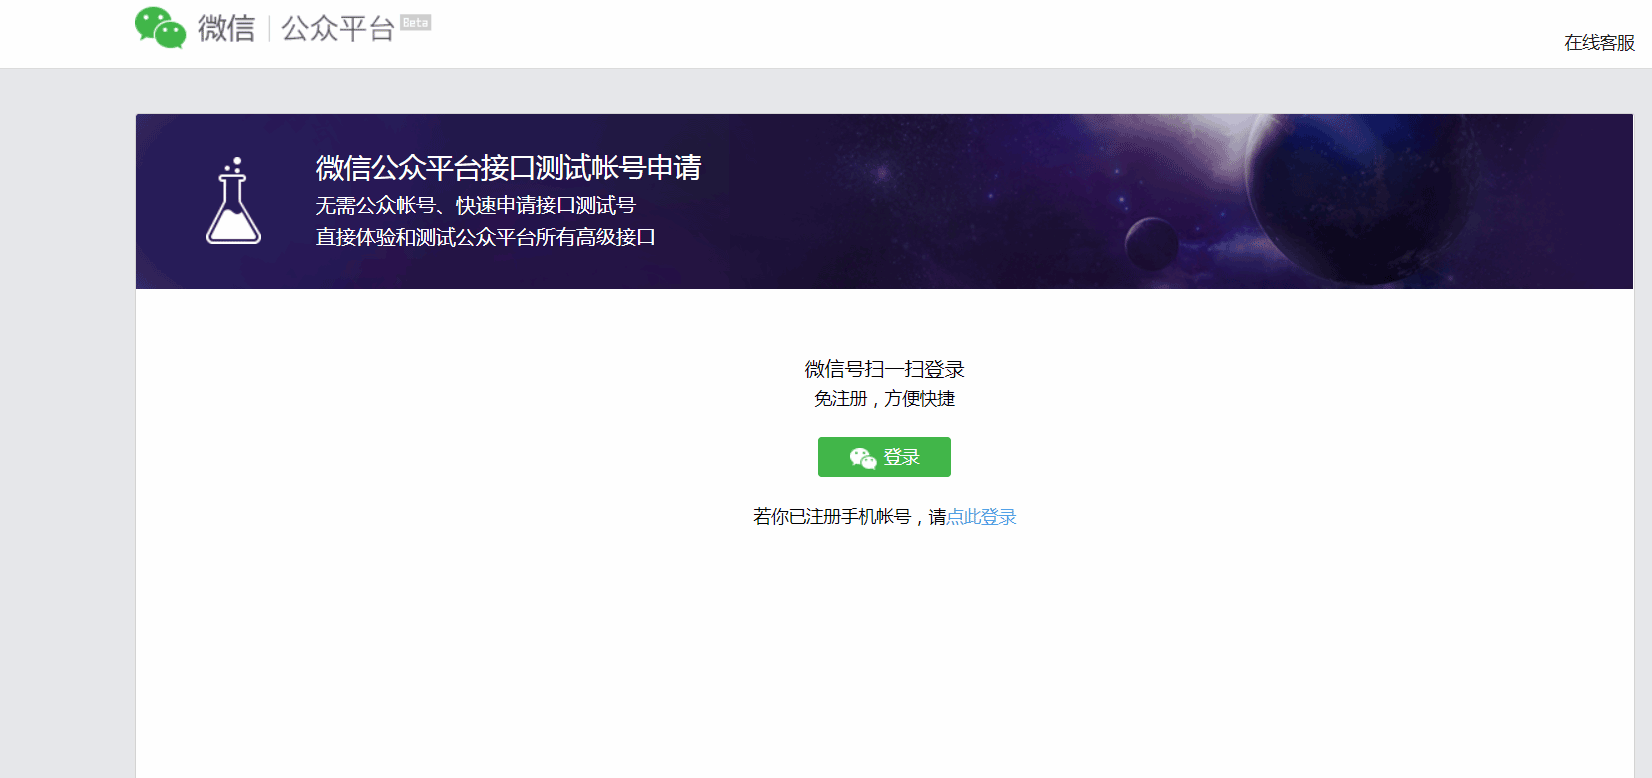Follow the blue 点此登录 link
The height and width of the screenshot is (778, 1652).
[981, 517]
